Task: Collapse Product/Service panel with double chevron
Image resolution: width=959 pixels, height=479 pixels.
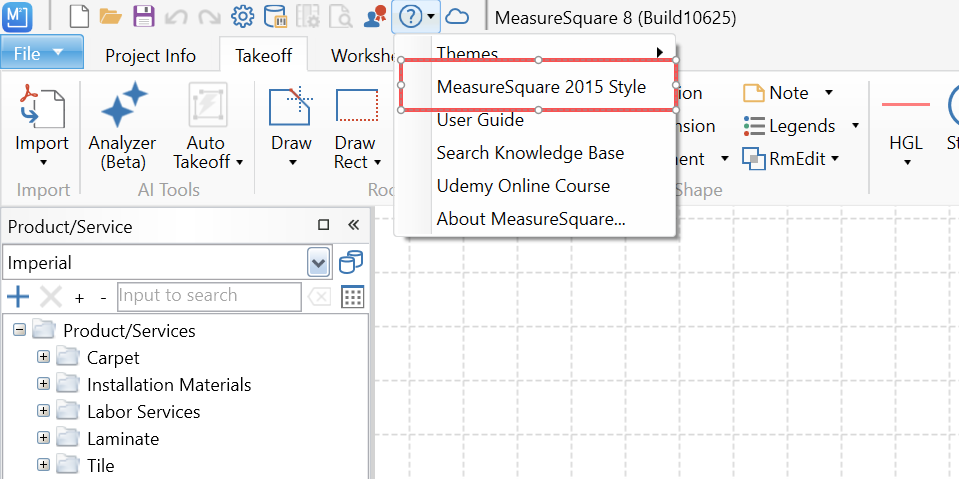Action: click(353, 225)
